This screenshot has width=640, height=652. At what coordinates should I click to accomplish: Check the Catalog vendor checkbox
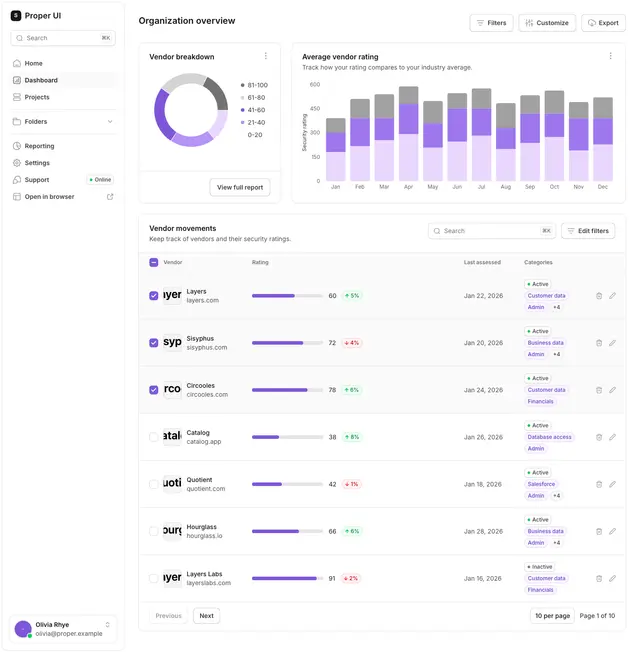pyautogui.click(x=153, y=437)
